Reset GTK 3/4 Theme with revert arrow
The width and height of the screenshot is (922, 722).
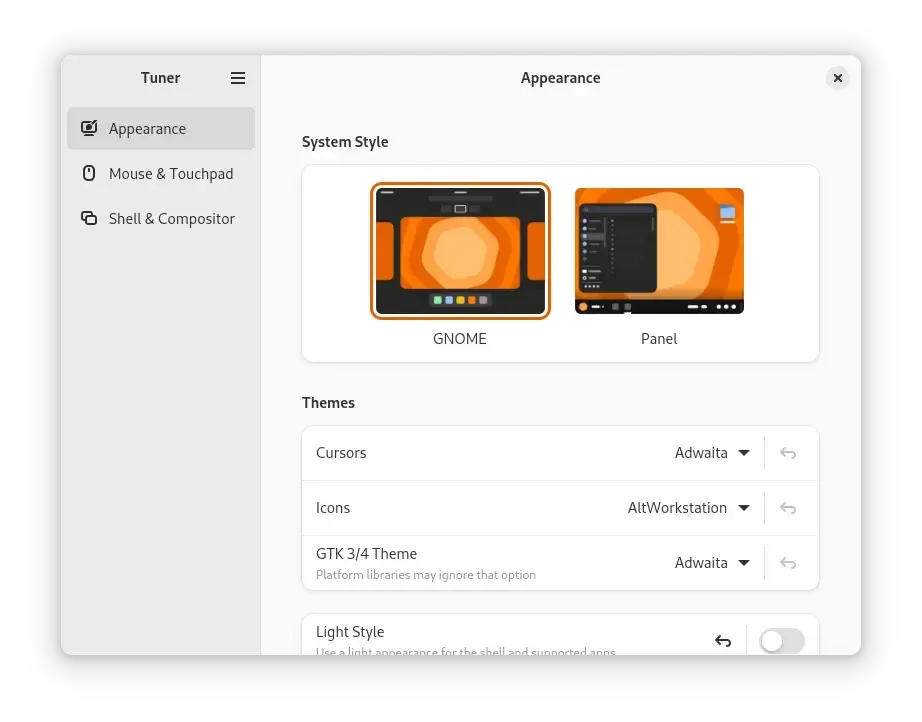[x=788, y=562]
